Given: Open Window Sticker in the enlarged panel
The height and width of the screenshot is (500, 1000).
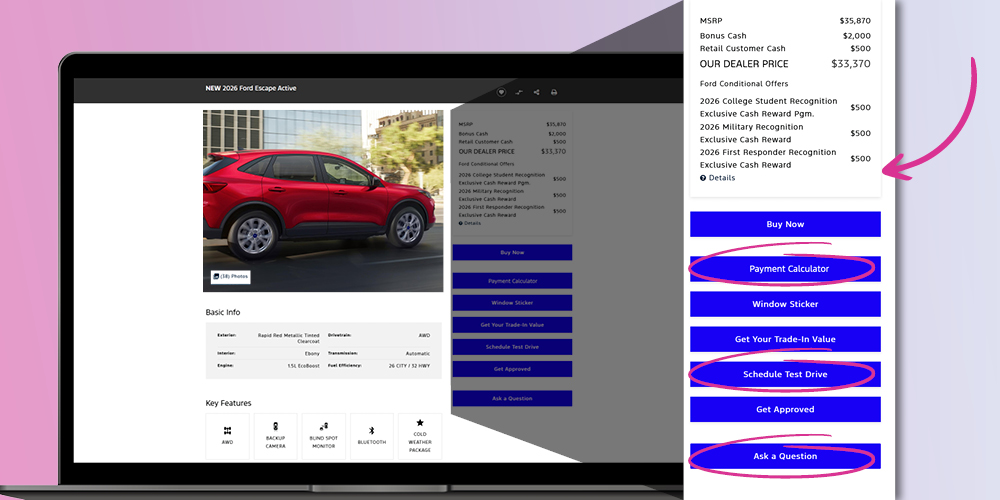Looking at the screenshot, I should coord(785,304).
